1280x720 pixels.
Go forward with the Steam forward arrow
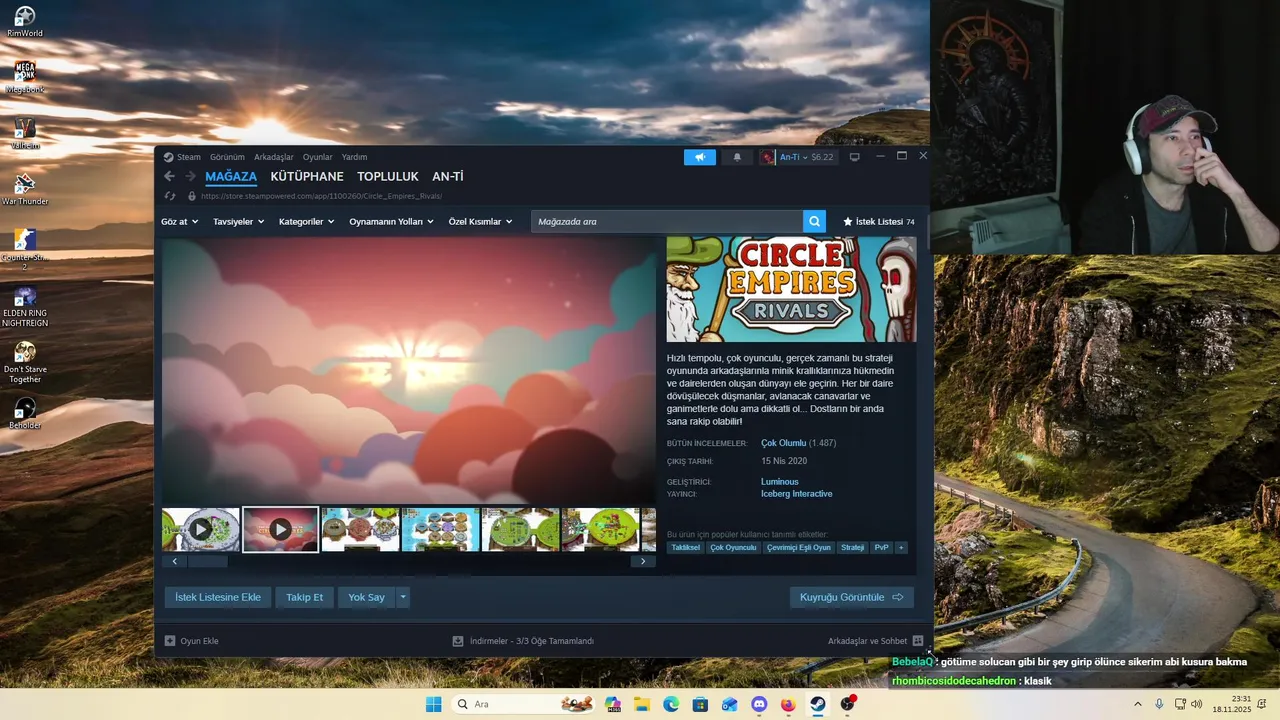point(190,176)
